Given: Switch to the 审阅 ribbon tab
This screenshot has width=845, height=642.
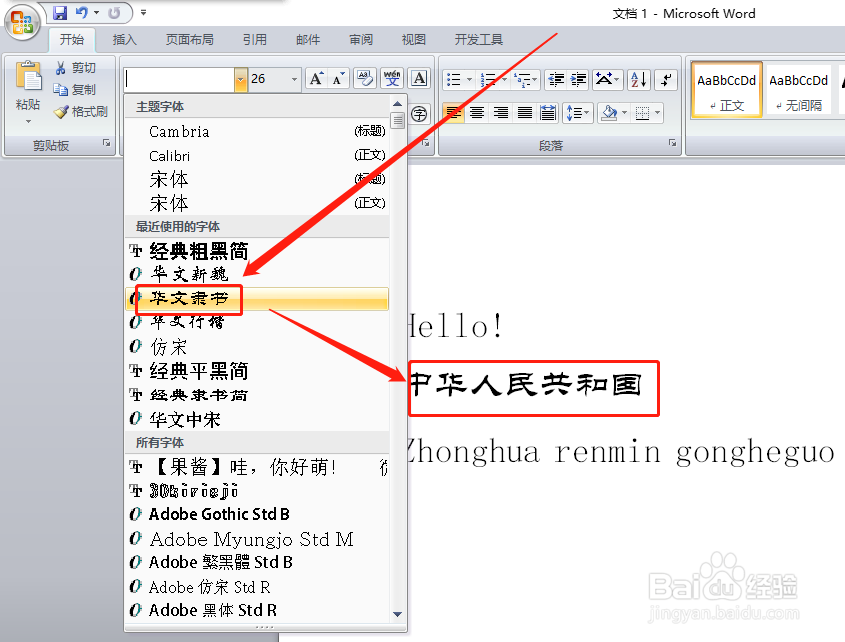Looking at the screenshot, I should click(360, 40).
